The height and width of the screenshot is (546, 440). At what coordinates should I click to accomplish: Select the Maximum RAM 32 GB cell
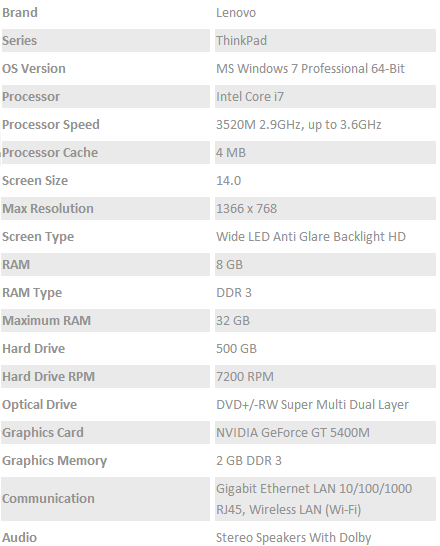point(325,321)
